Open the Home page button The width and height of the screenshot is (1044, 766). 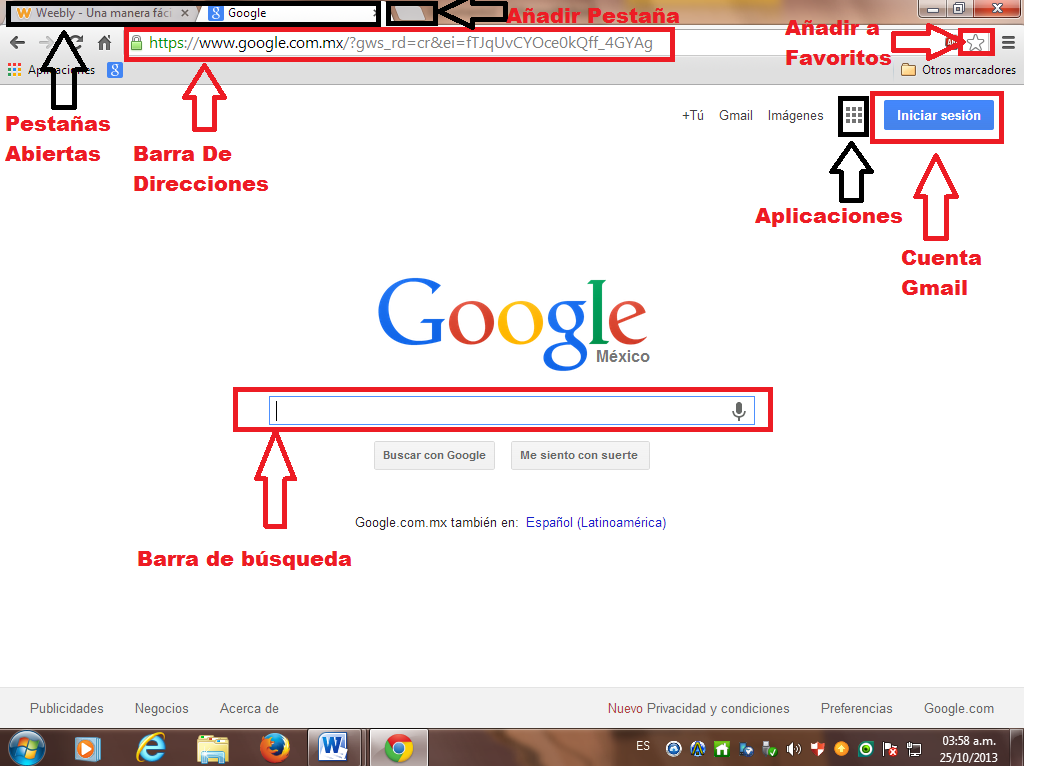click(105, 43)
